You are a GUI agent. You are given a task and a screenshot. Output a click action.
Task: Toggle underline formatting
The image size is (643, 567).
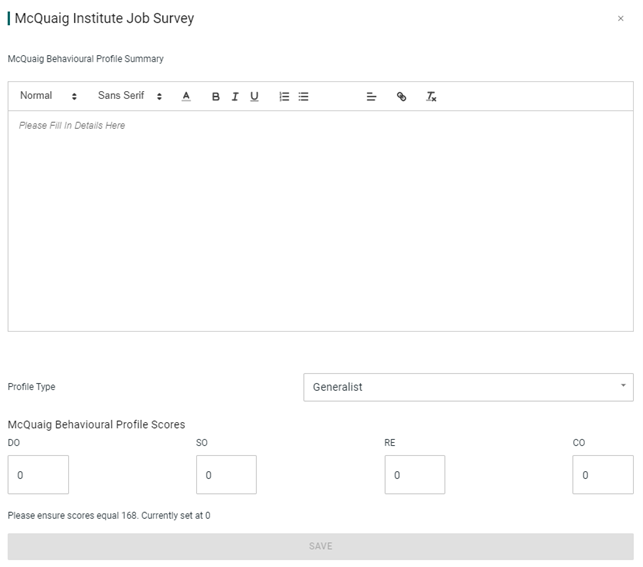pos(254,96)
